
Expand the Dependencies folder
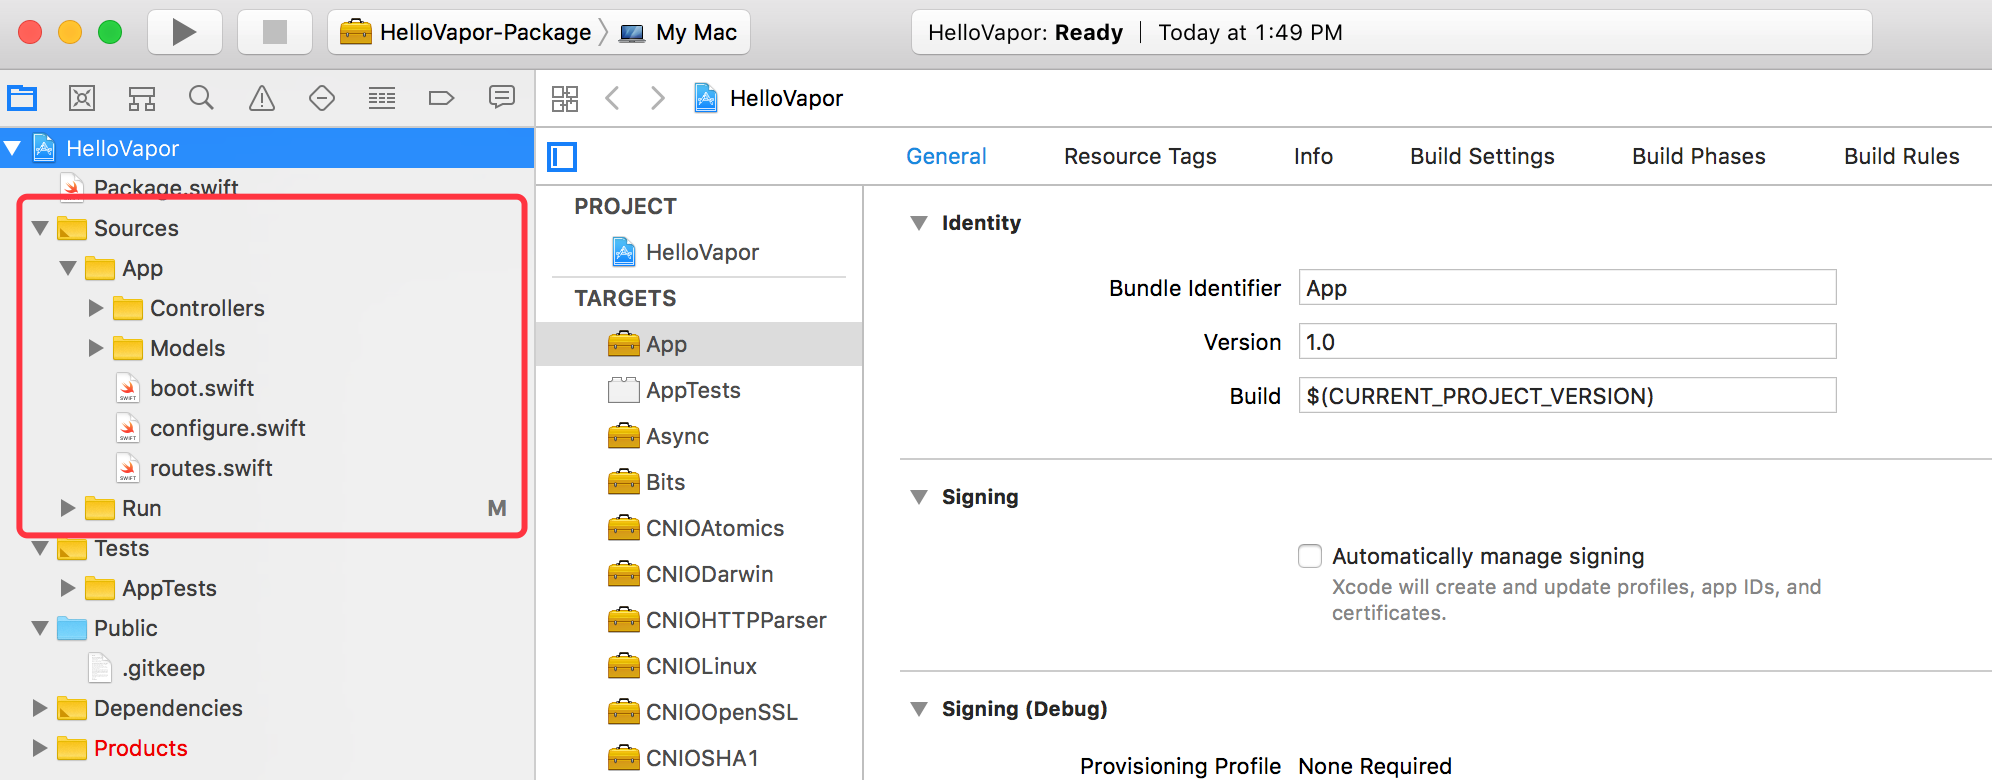click(40, 708)
